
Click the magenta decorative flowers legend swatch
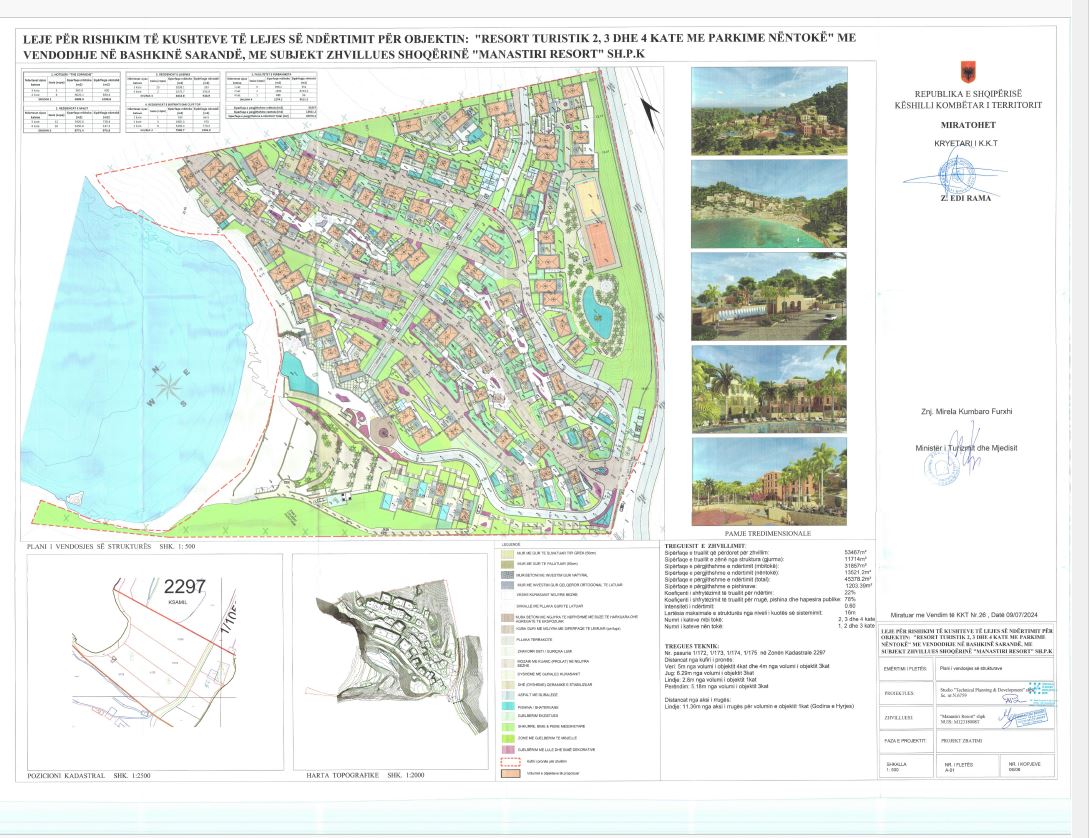tap(506, 750)
